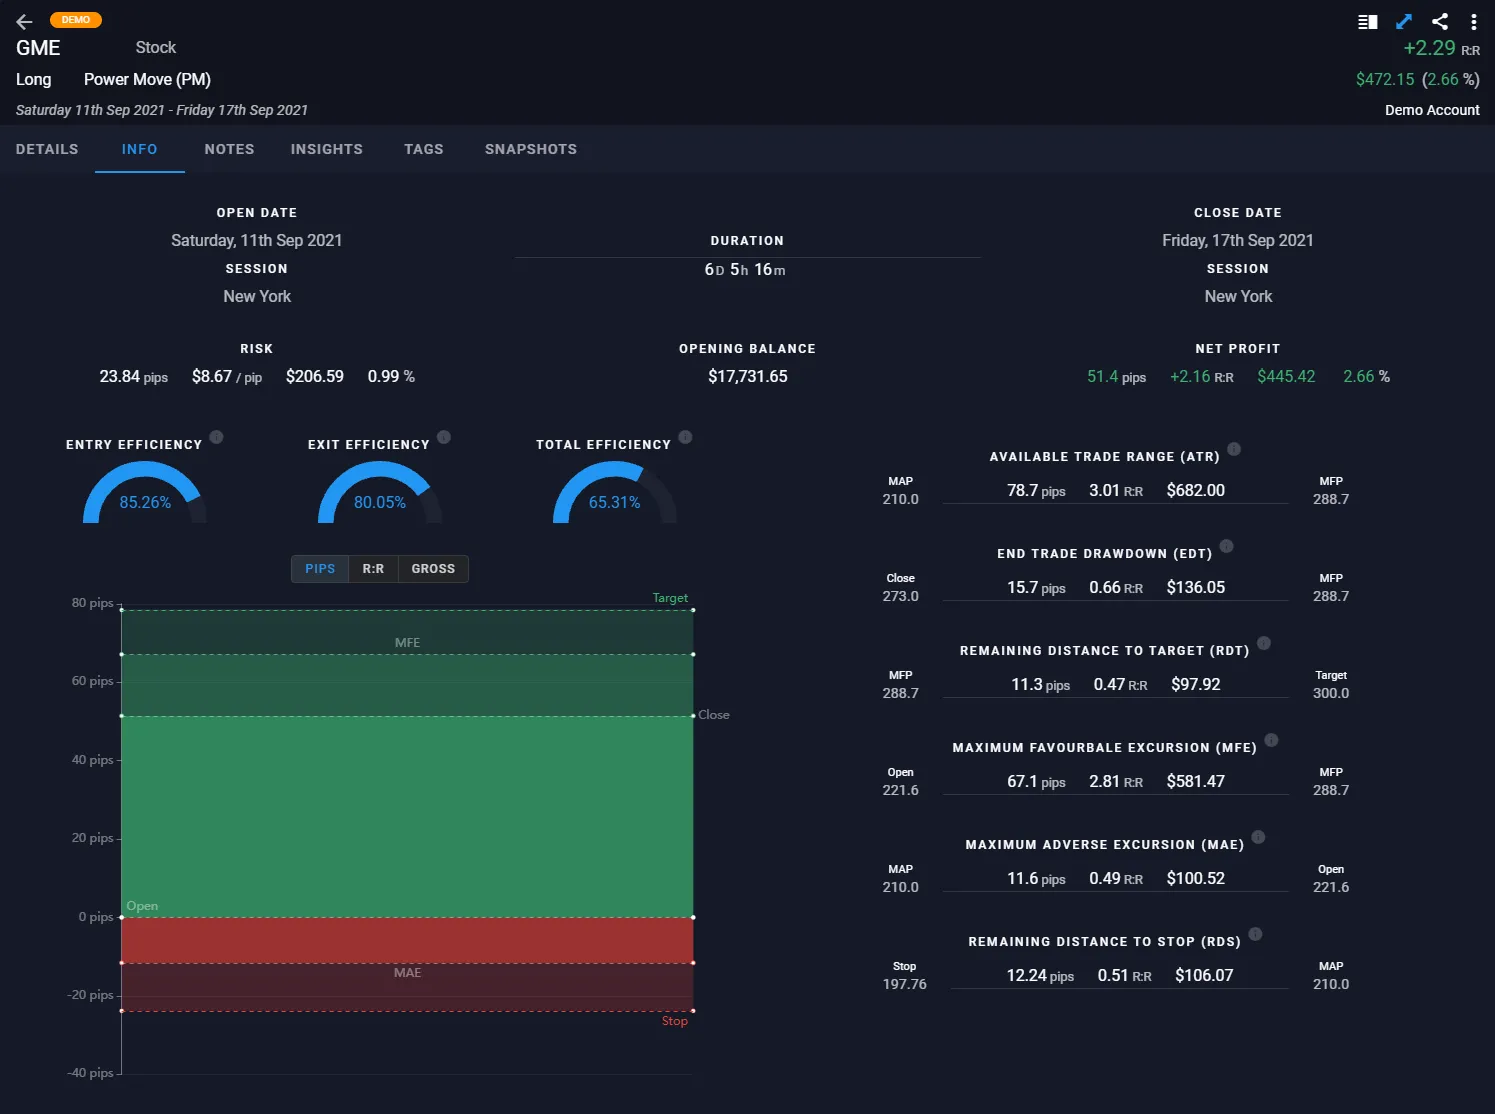Click the Stop level marker on chart
Viewport: 1495px width, 1114px height.
click(675, 1021)
